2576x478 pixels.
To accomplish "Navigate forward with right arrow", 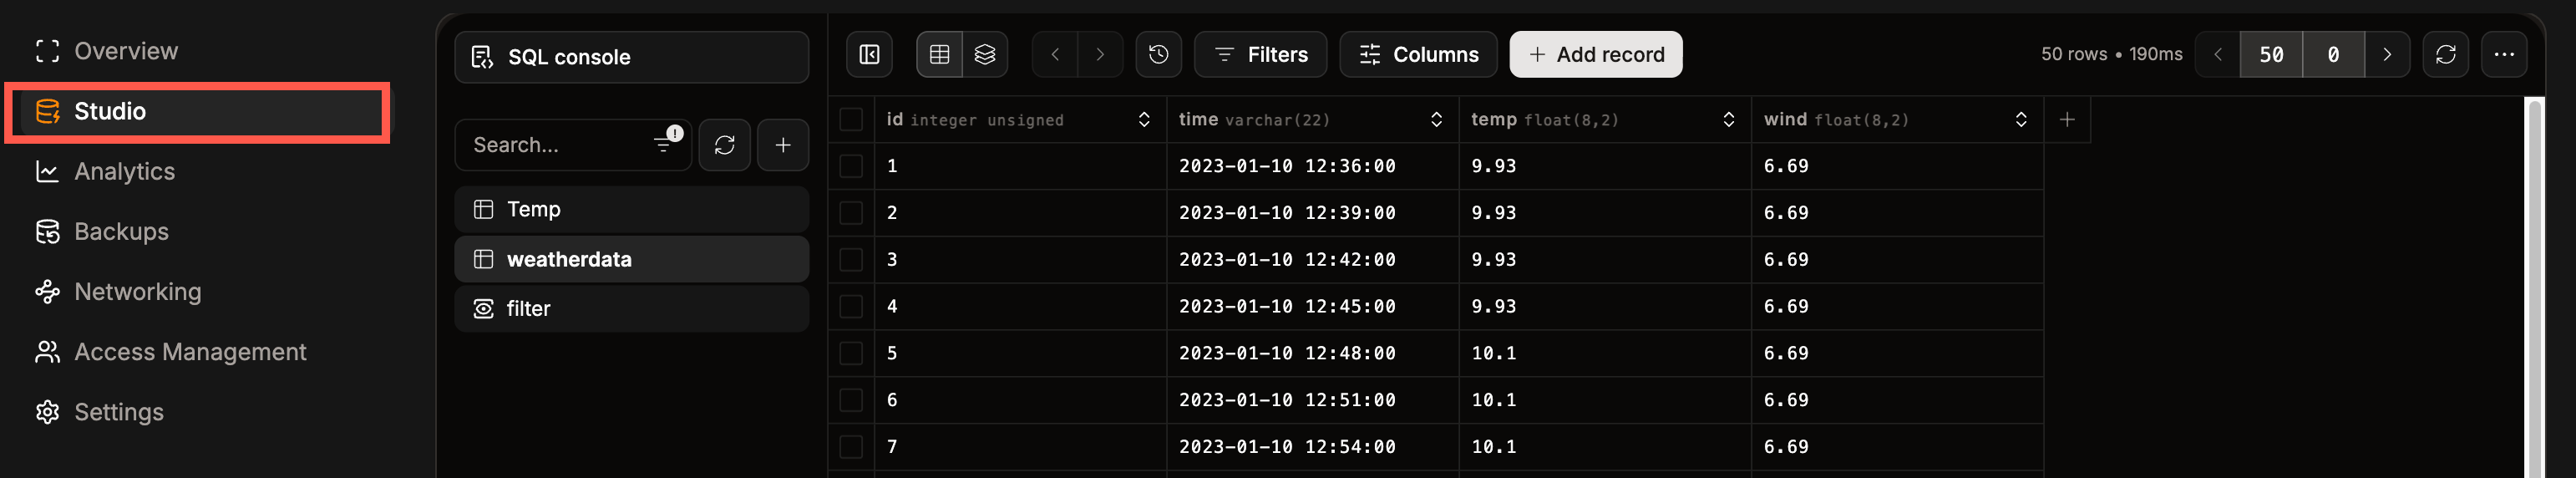I will (1100, 54).
